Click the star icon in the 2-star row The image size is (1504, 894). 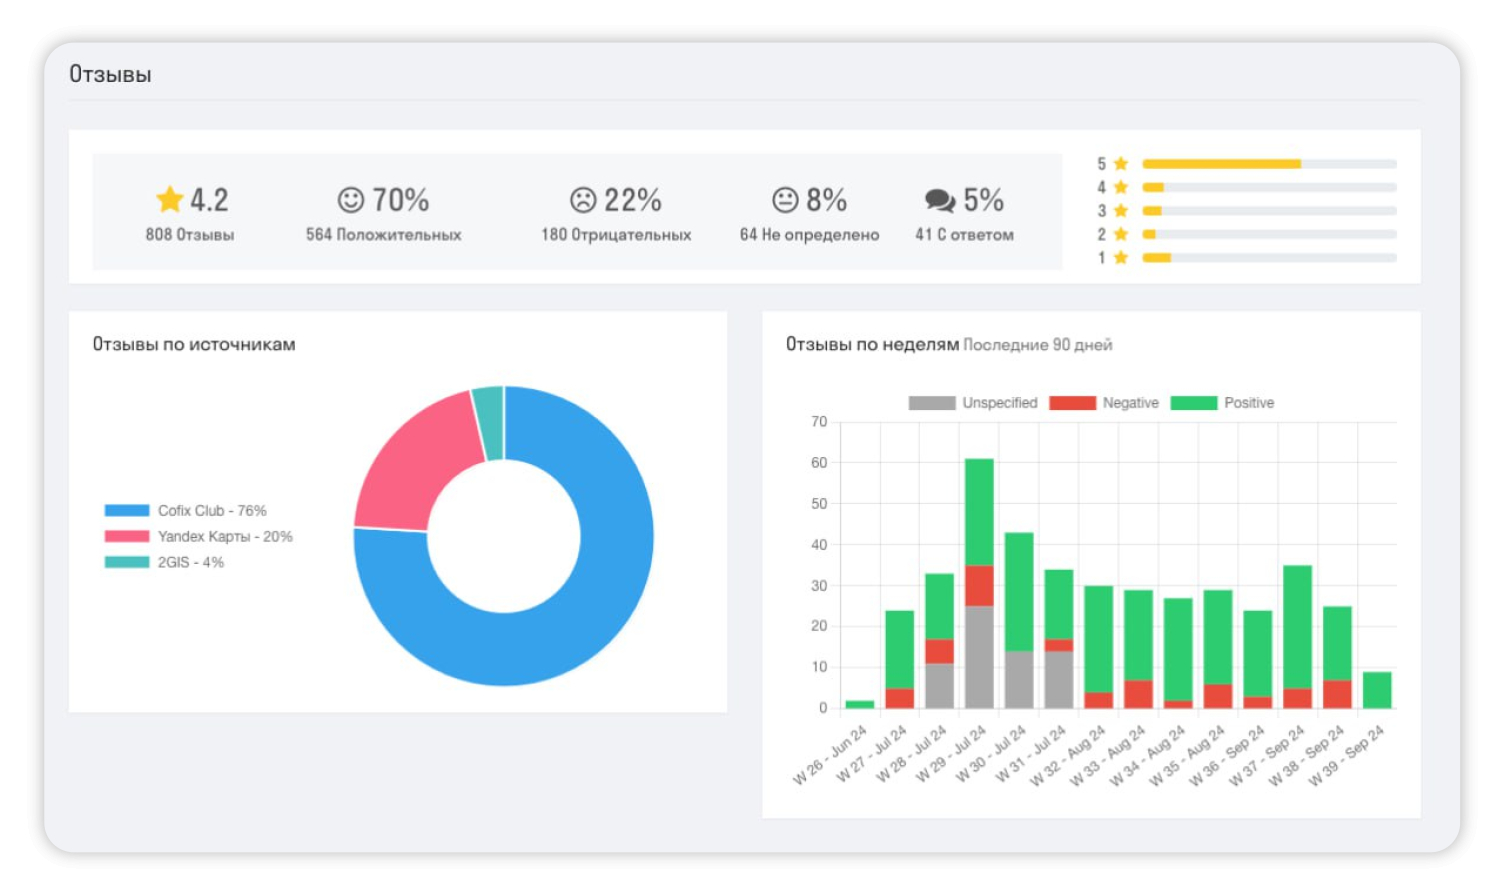click(1121, 234)
